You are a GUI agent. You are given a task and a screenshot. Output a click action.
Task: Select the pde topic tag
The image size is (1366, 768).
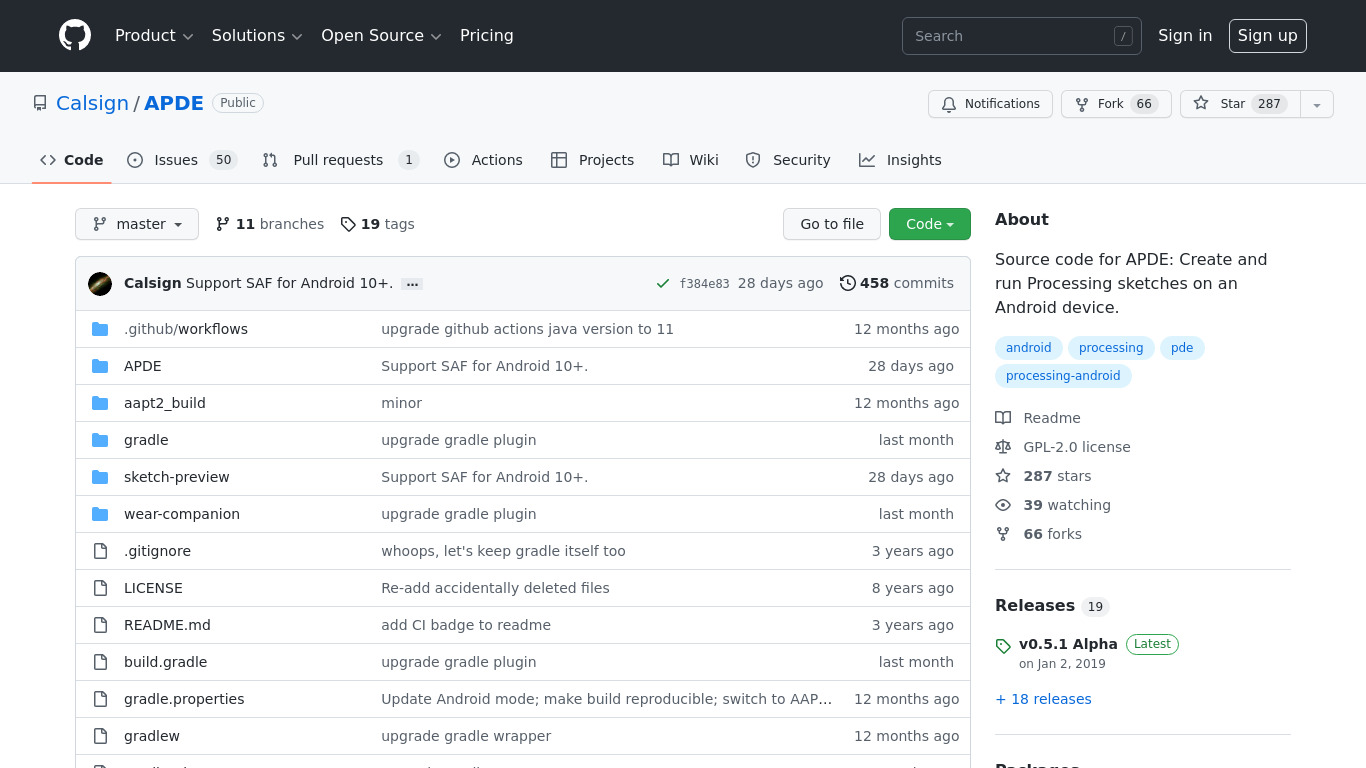point(1182,348)
